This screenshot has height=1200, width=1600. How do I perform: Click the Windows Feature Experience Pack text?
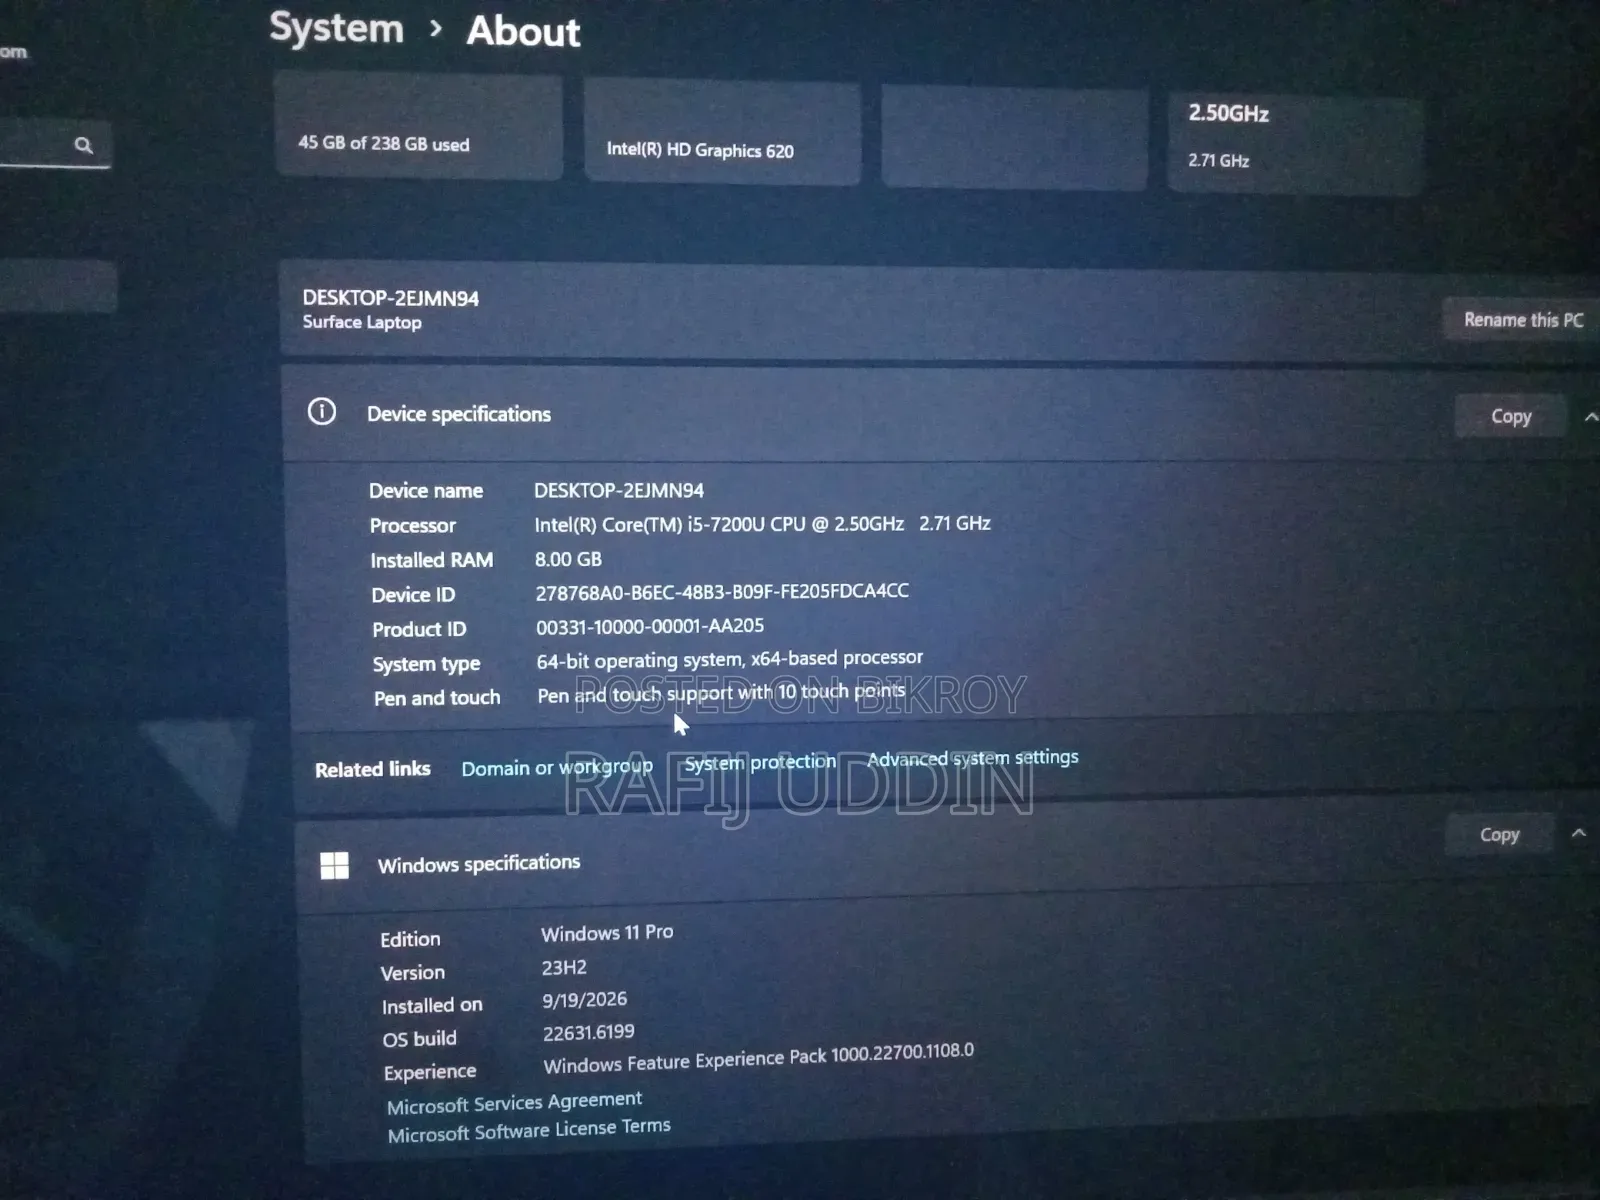[758, 1058]
